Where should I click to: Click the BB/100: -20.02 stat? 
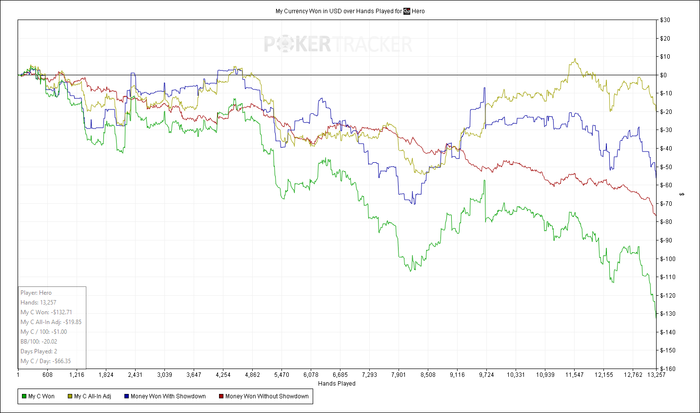pos(39,342)
